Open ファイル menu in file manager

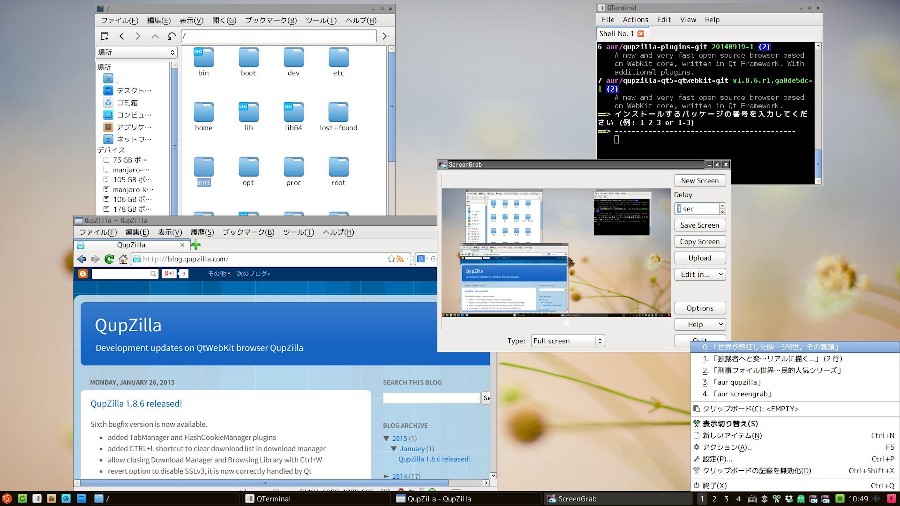pos(119,21)
